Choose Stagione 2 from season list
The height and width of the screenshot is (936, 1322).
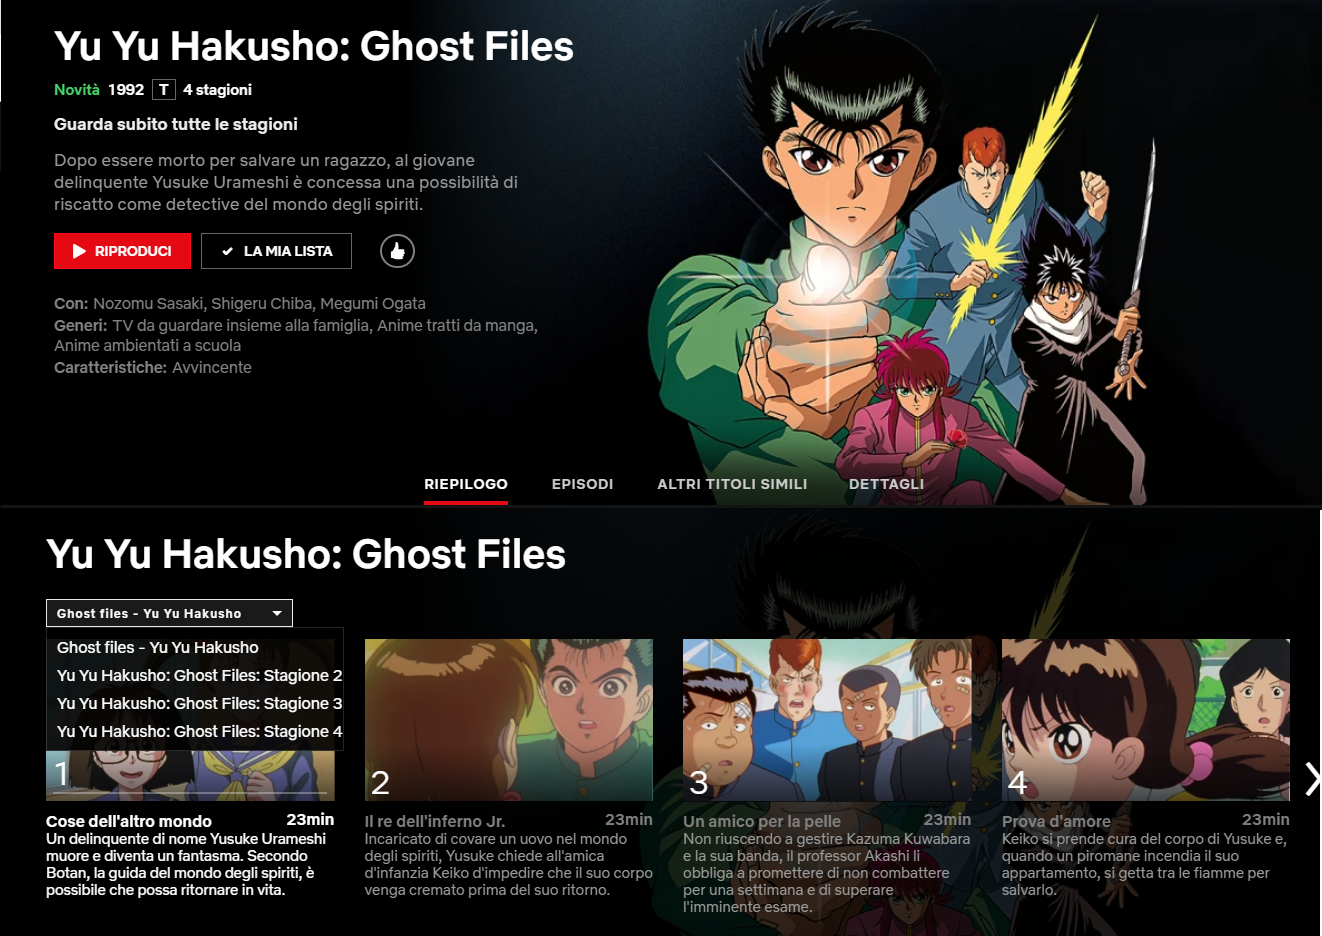pyautogui.click(x=199, y=675)
